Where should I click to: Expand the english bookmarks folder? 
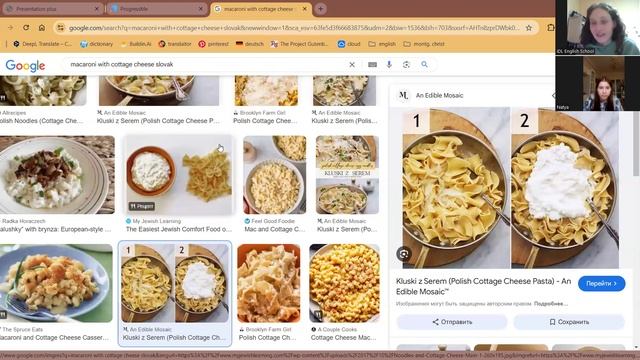[382, 44]
